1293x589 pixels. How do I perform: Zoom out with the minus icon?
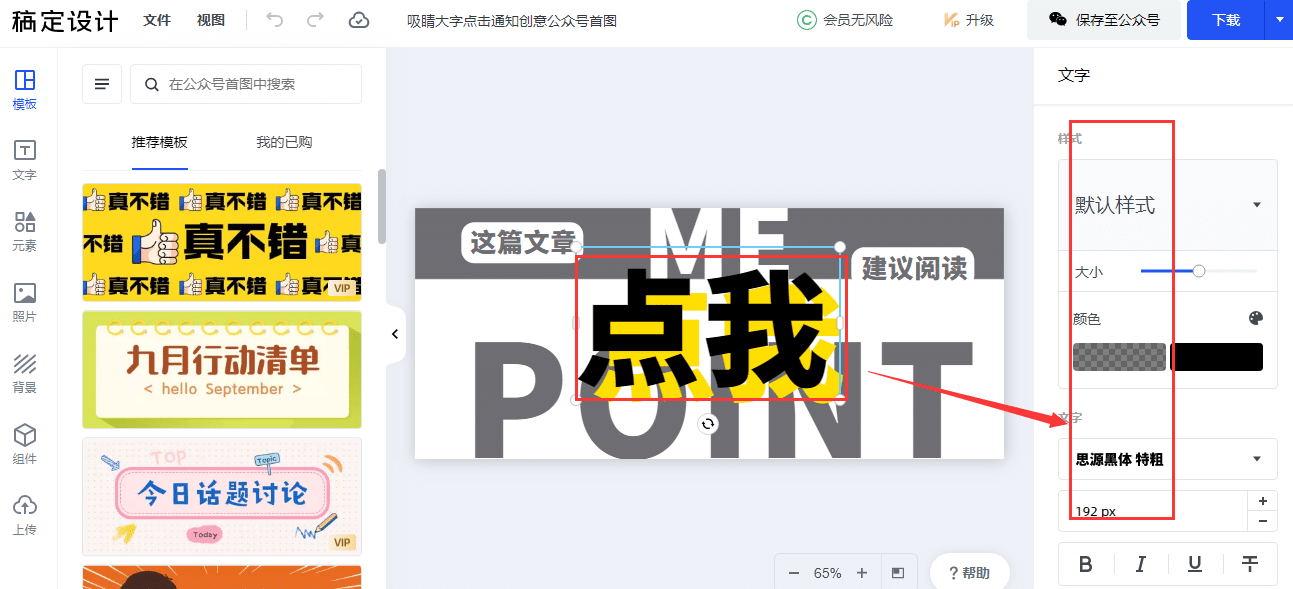click(794, 573)
